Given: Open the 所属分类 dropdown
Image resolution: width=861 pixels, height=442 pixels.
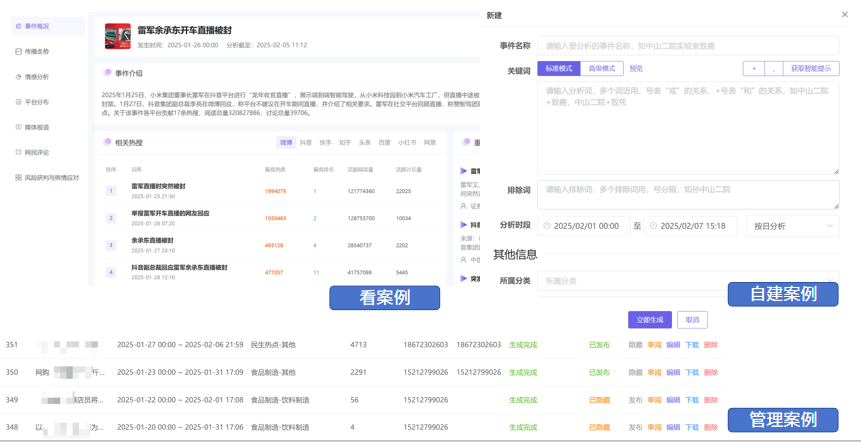Looking at the screenshot, I should 688,281.
